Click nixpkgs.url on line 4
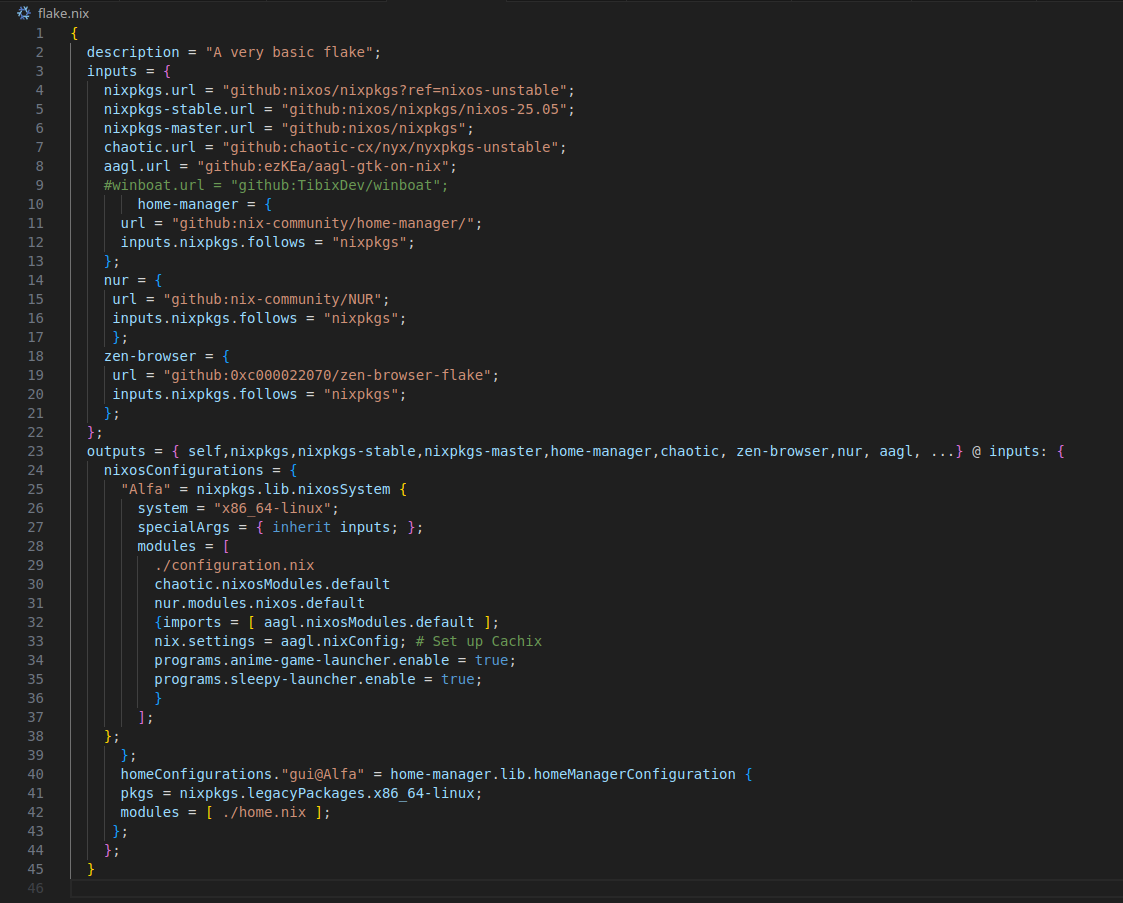Screen dimensions: 1123x903 tap(150, 90)
